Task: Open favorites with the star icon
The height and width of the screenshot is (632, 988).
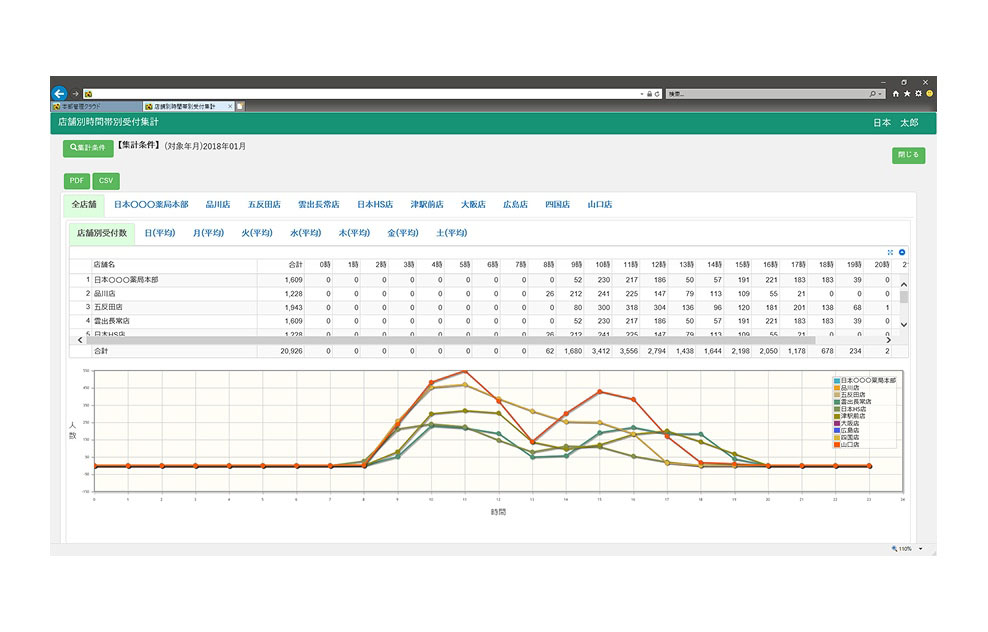Action: pyautogui.click(x=907, y=93)
